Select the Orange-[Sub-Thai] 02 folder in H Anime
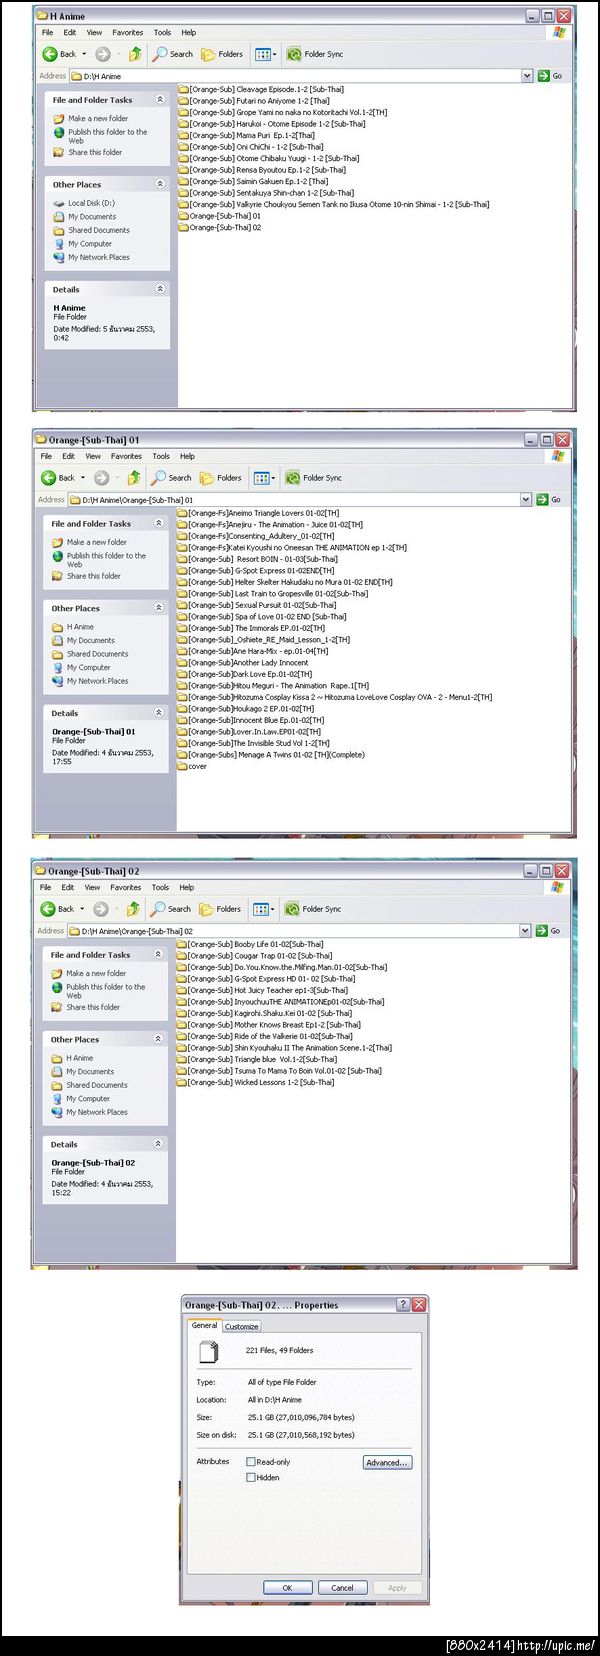Viewport: 600px width, 1656px height. click(x=220, y=227)
